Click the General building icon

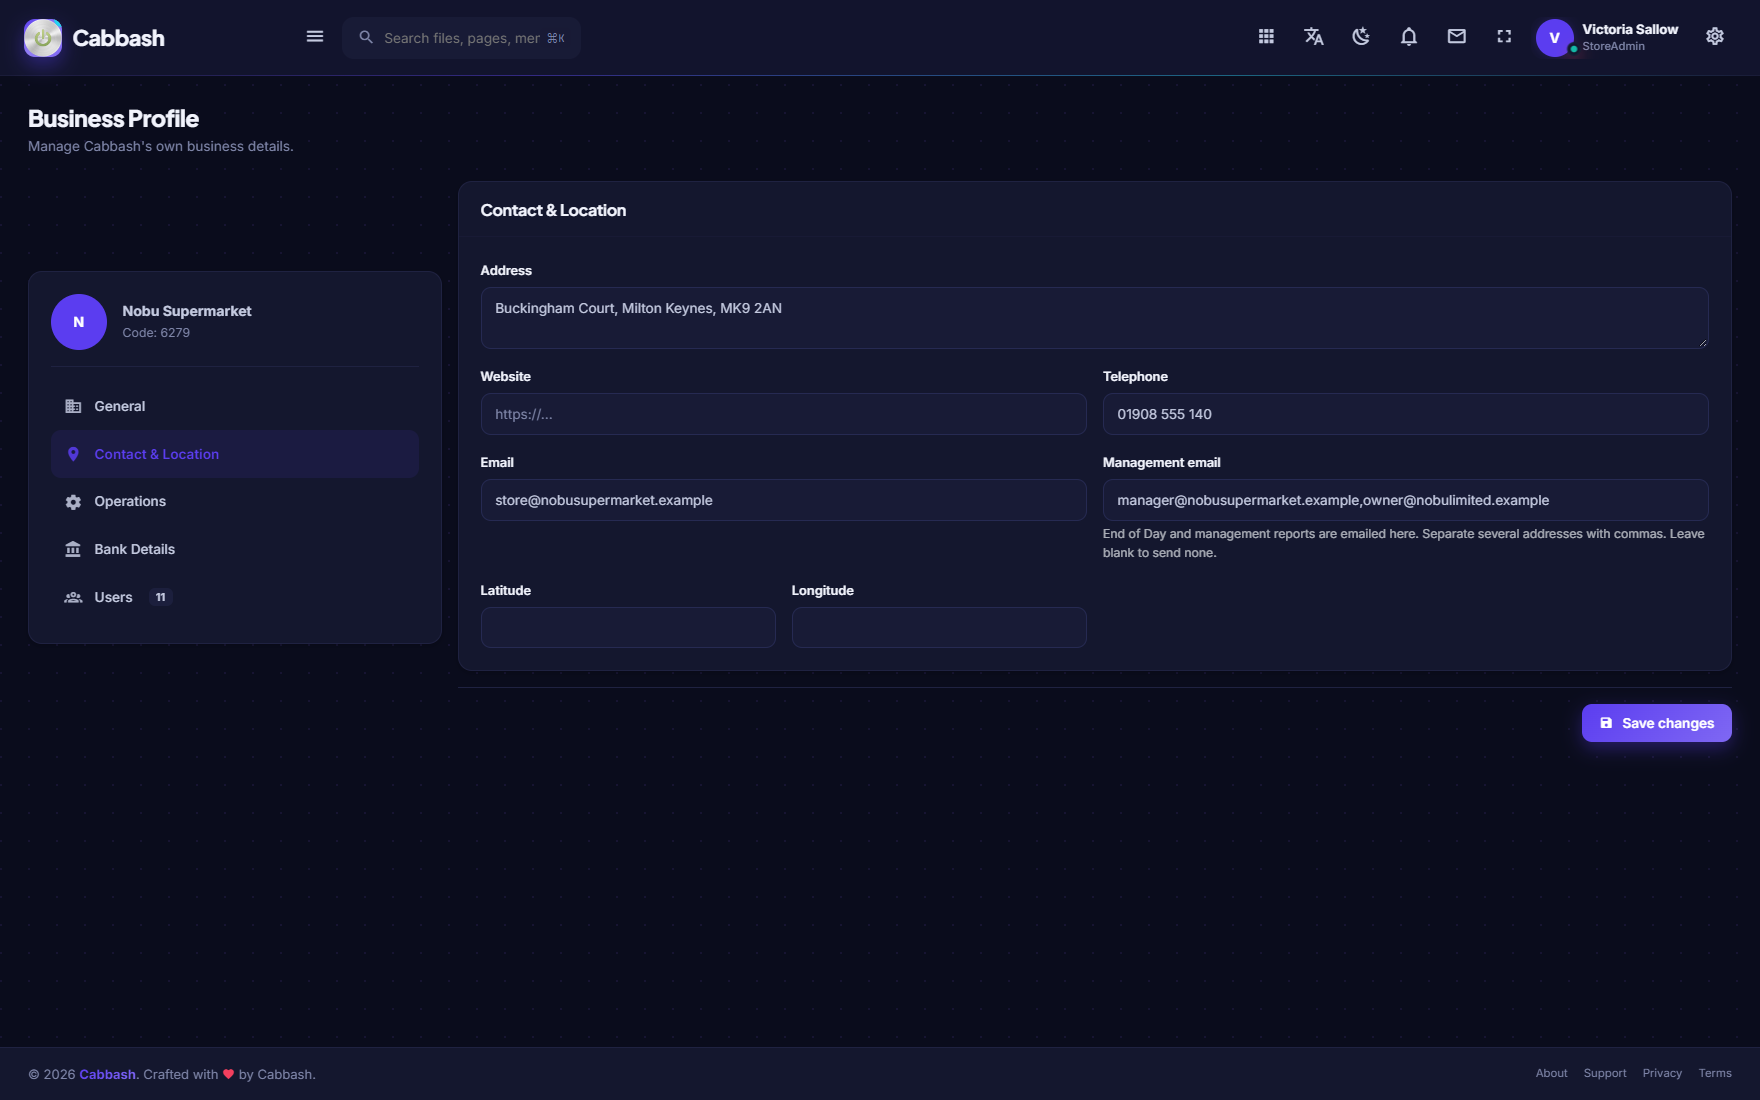click(73, 406)
